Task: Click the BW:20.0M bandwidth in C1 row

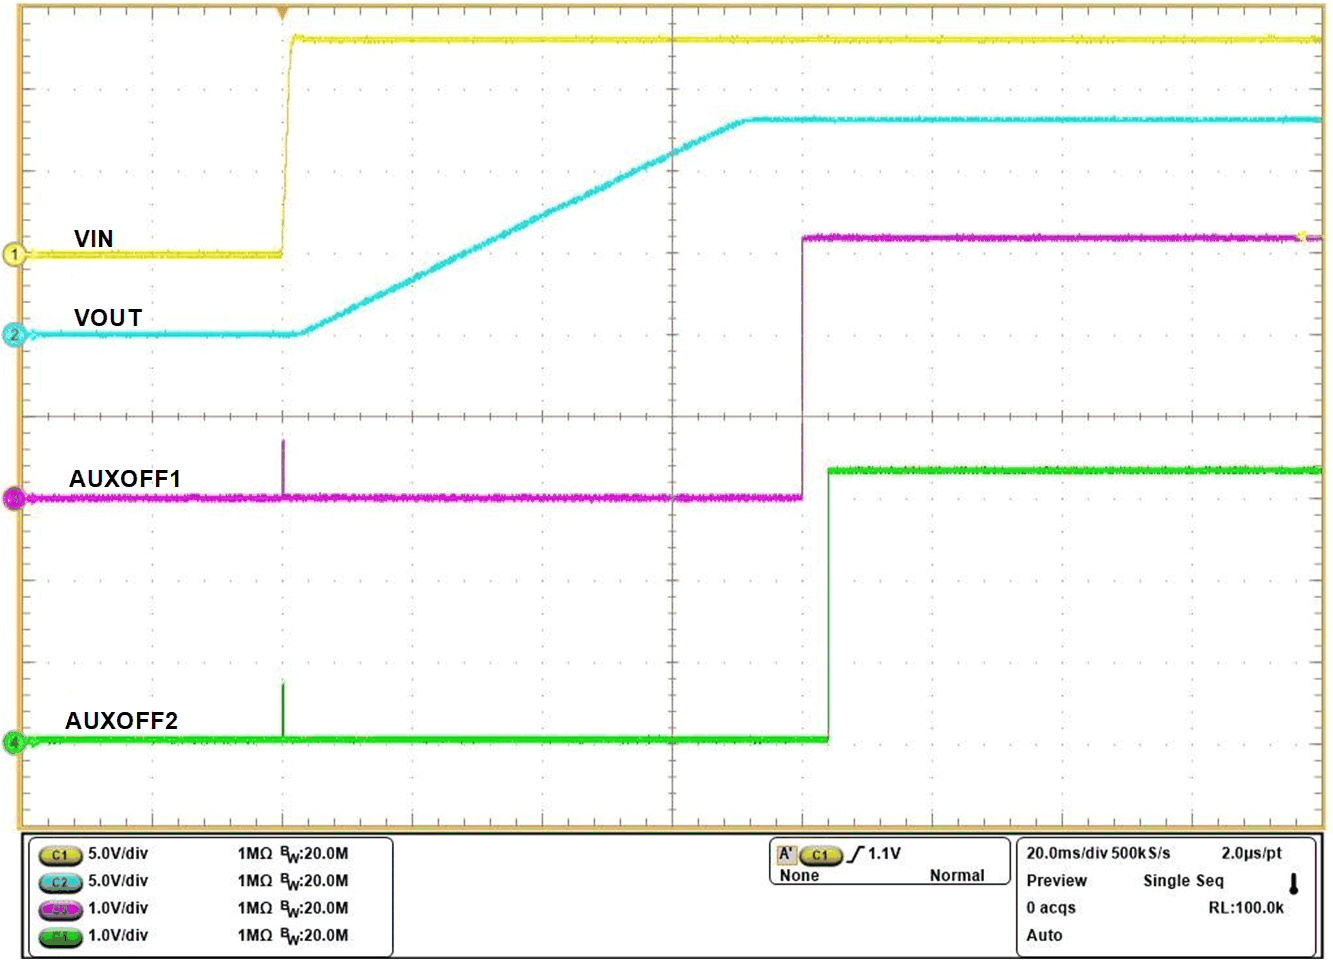Action: 314,855
